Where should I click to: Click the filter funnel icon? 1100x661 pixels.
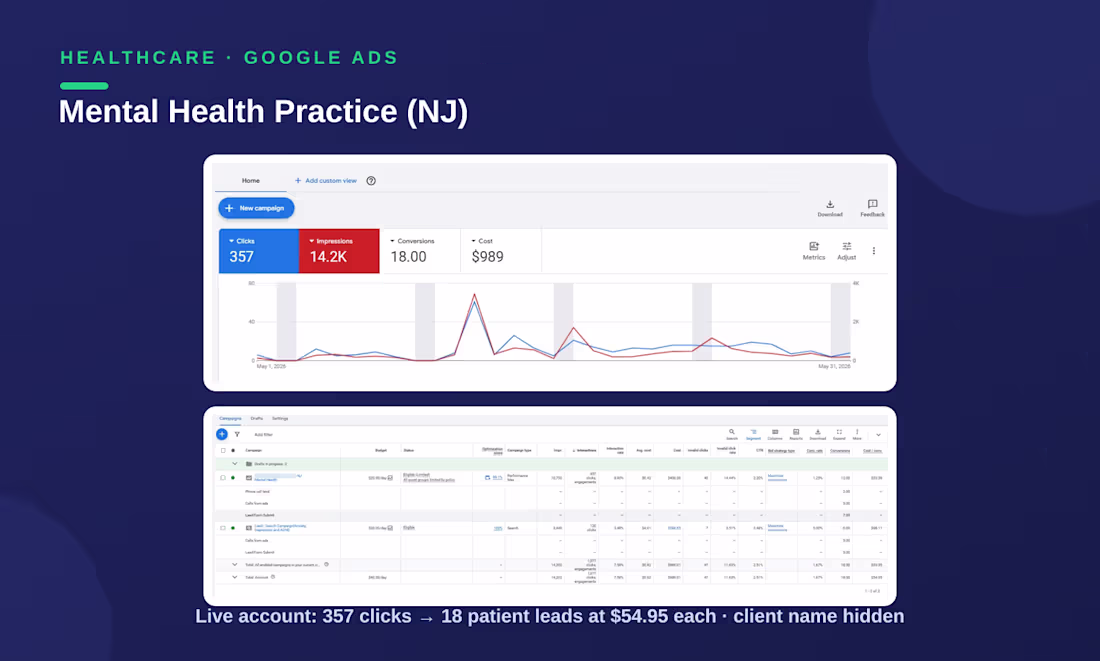(x=237, y=434)
